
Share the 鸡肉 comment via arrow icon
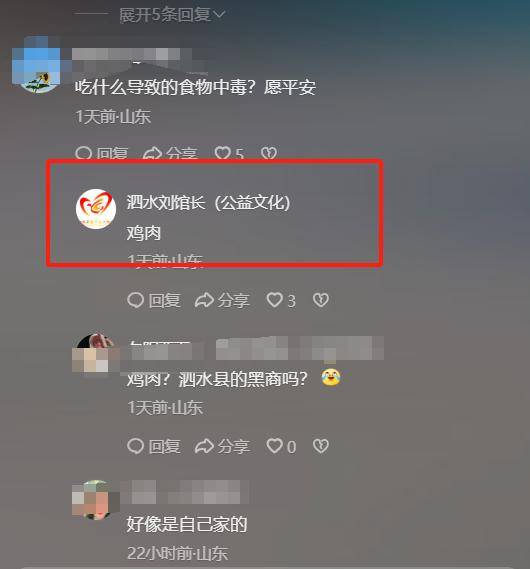coord(222,300)
